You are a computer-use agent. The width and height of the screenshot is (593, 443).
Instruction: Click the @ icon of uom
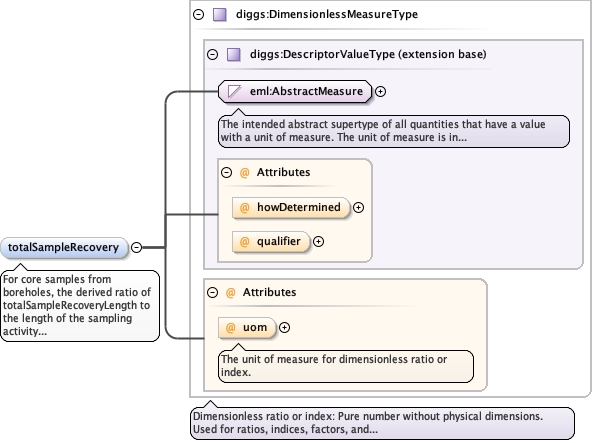pos(230,328)
